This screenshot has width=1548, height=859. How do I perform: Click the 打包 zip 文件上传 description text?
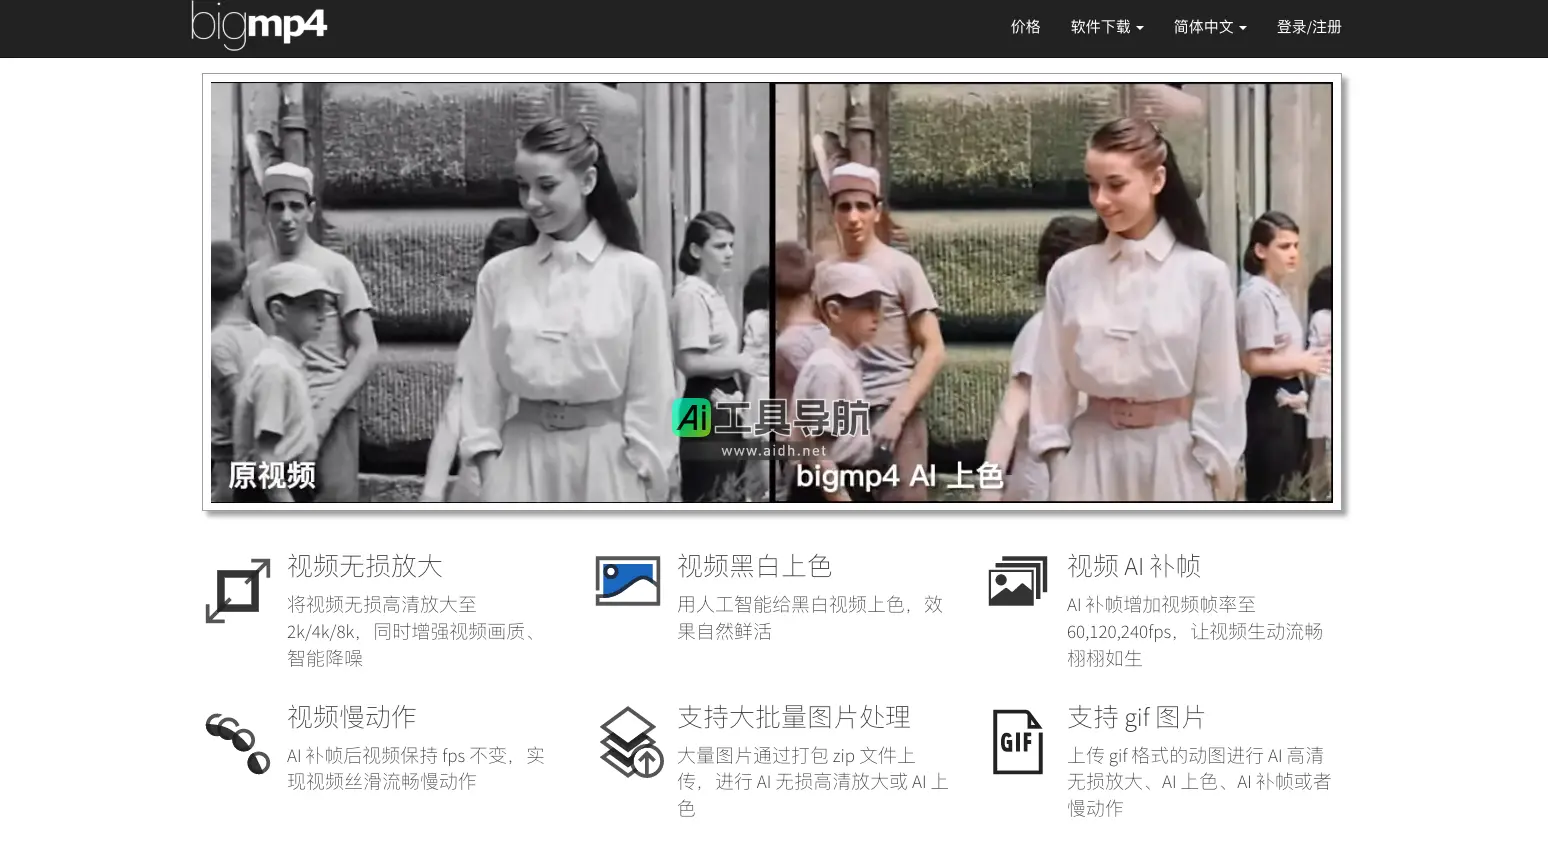pyautogui.click(x=812, y=781)
